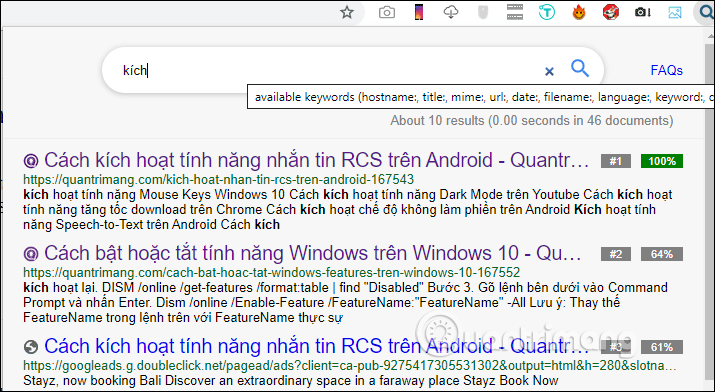Click snippet line with DISM /online /get-features
Image resolution: width=715 pixels, height=392 pixels.
(345, 288)
